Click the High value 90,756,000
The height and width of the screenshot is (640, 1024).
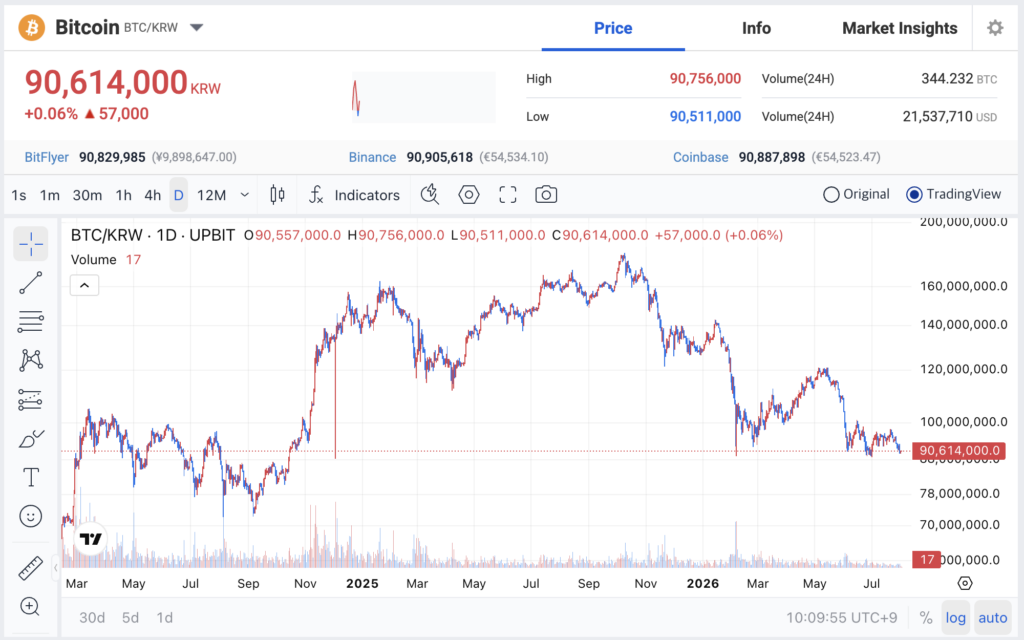[705, 79]
